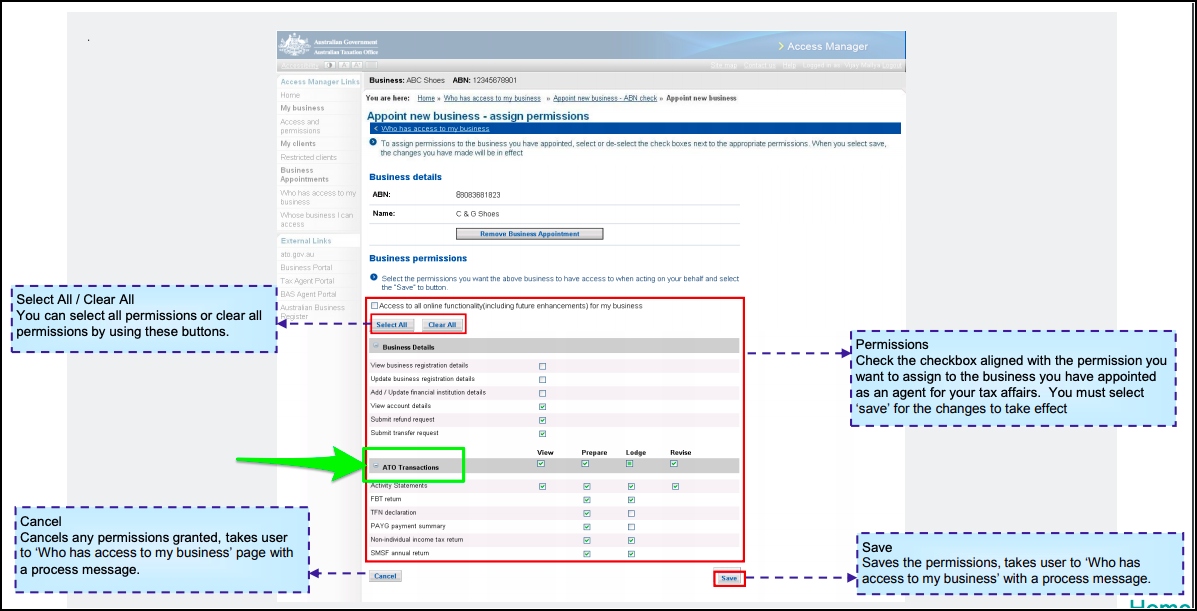
Task: Tick Lodge checkbox for TFN declaration
Action: click(x=631, y=513)
